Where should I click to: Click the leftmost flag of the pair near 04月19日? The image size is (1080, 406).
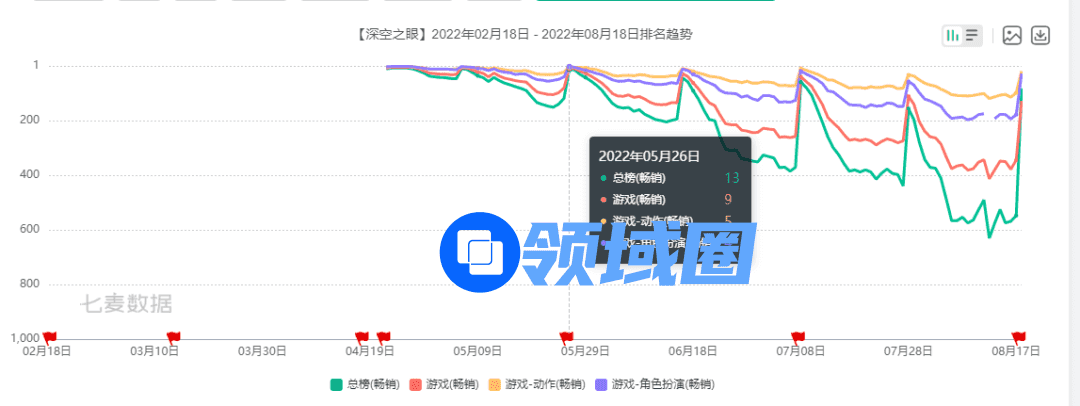[363, 338]
